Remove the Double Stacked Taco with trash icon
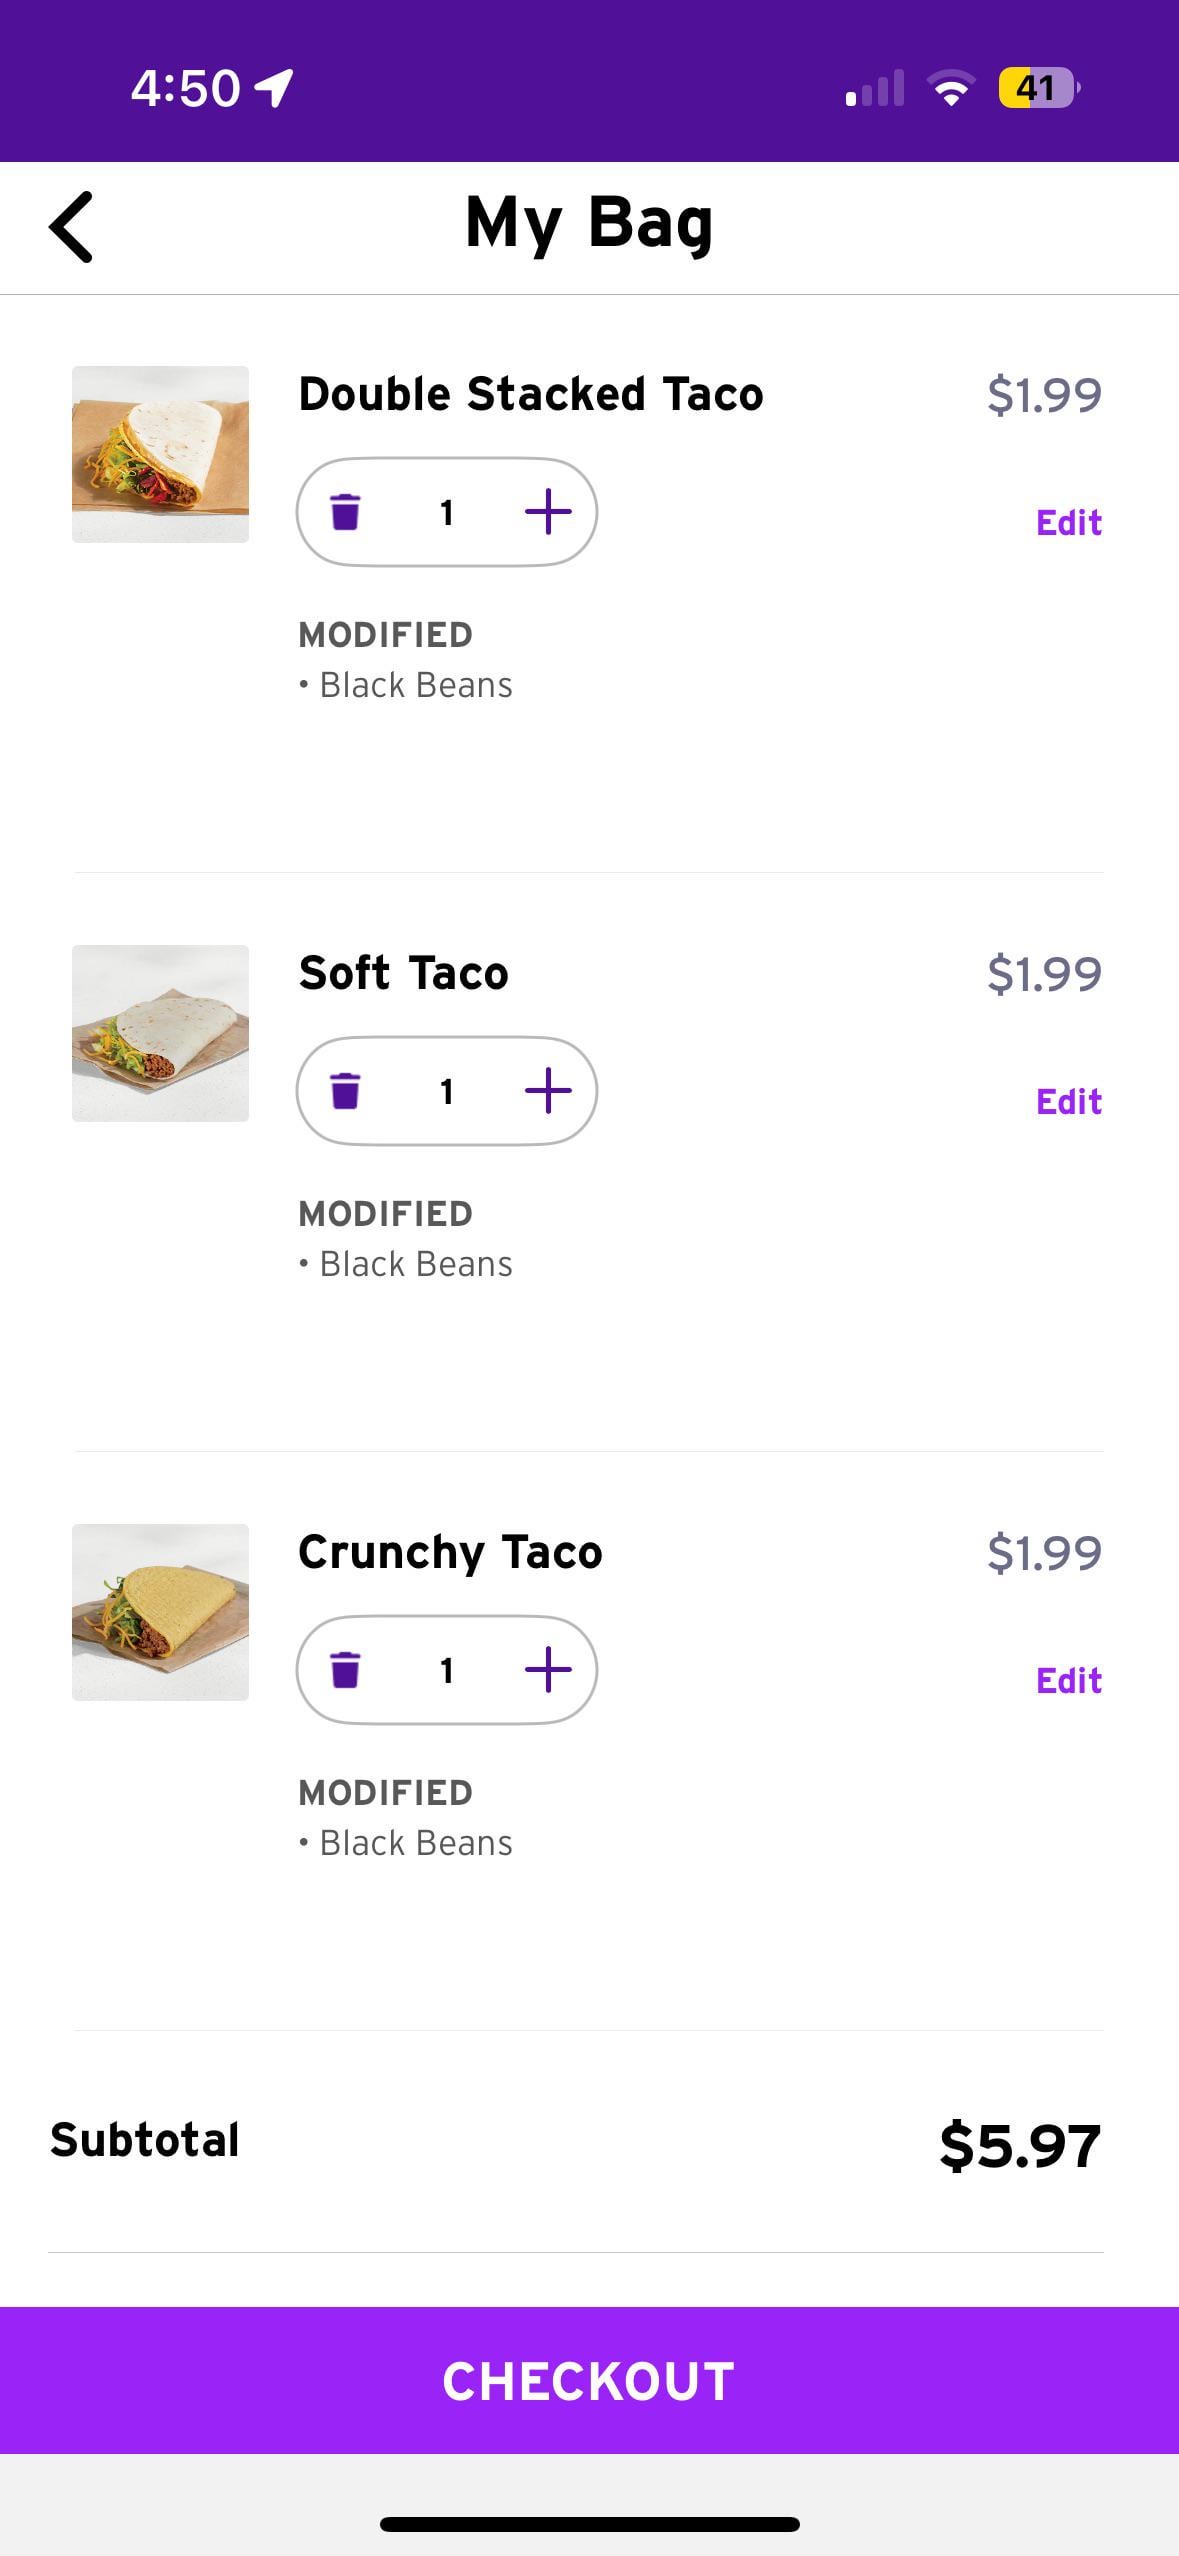This screenshot has width=1179, height=2556. [345, 512]
